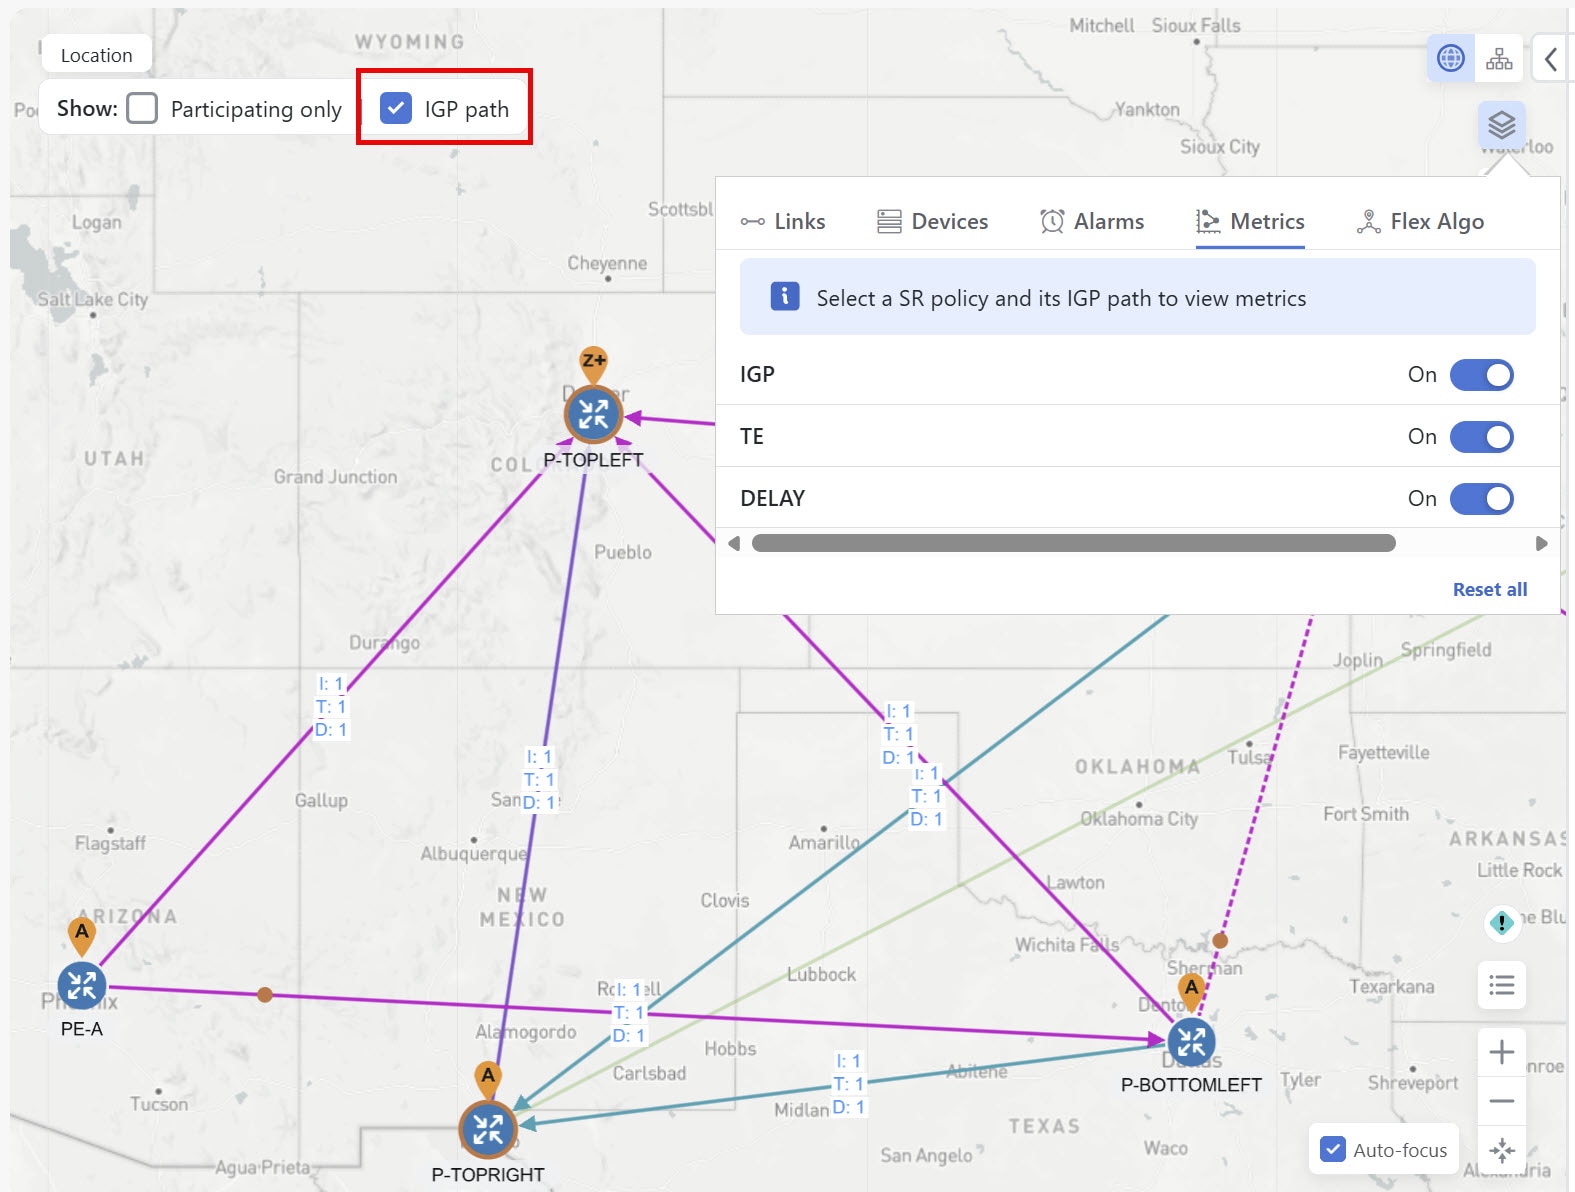This screenshot has width=1575, height=1192.
Task: Click the horizontal scrollbar thumb in Metrics panel
Action: point(1073,543)
